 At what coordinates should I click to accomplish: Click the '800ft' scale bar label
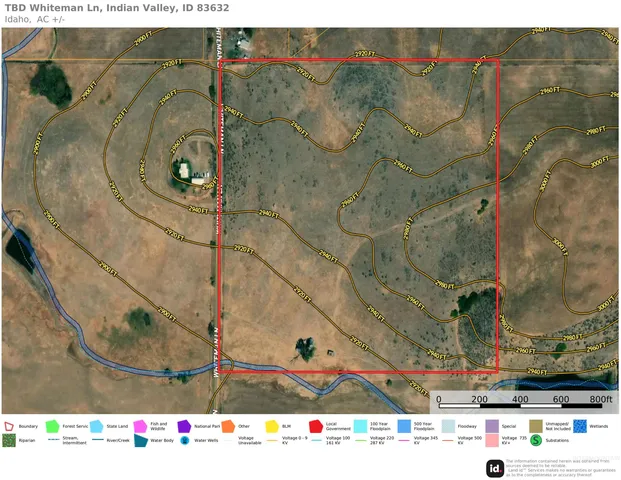pyautogui.click(x=601, y=399)
